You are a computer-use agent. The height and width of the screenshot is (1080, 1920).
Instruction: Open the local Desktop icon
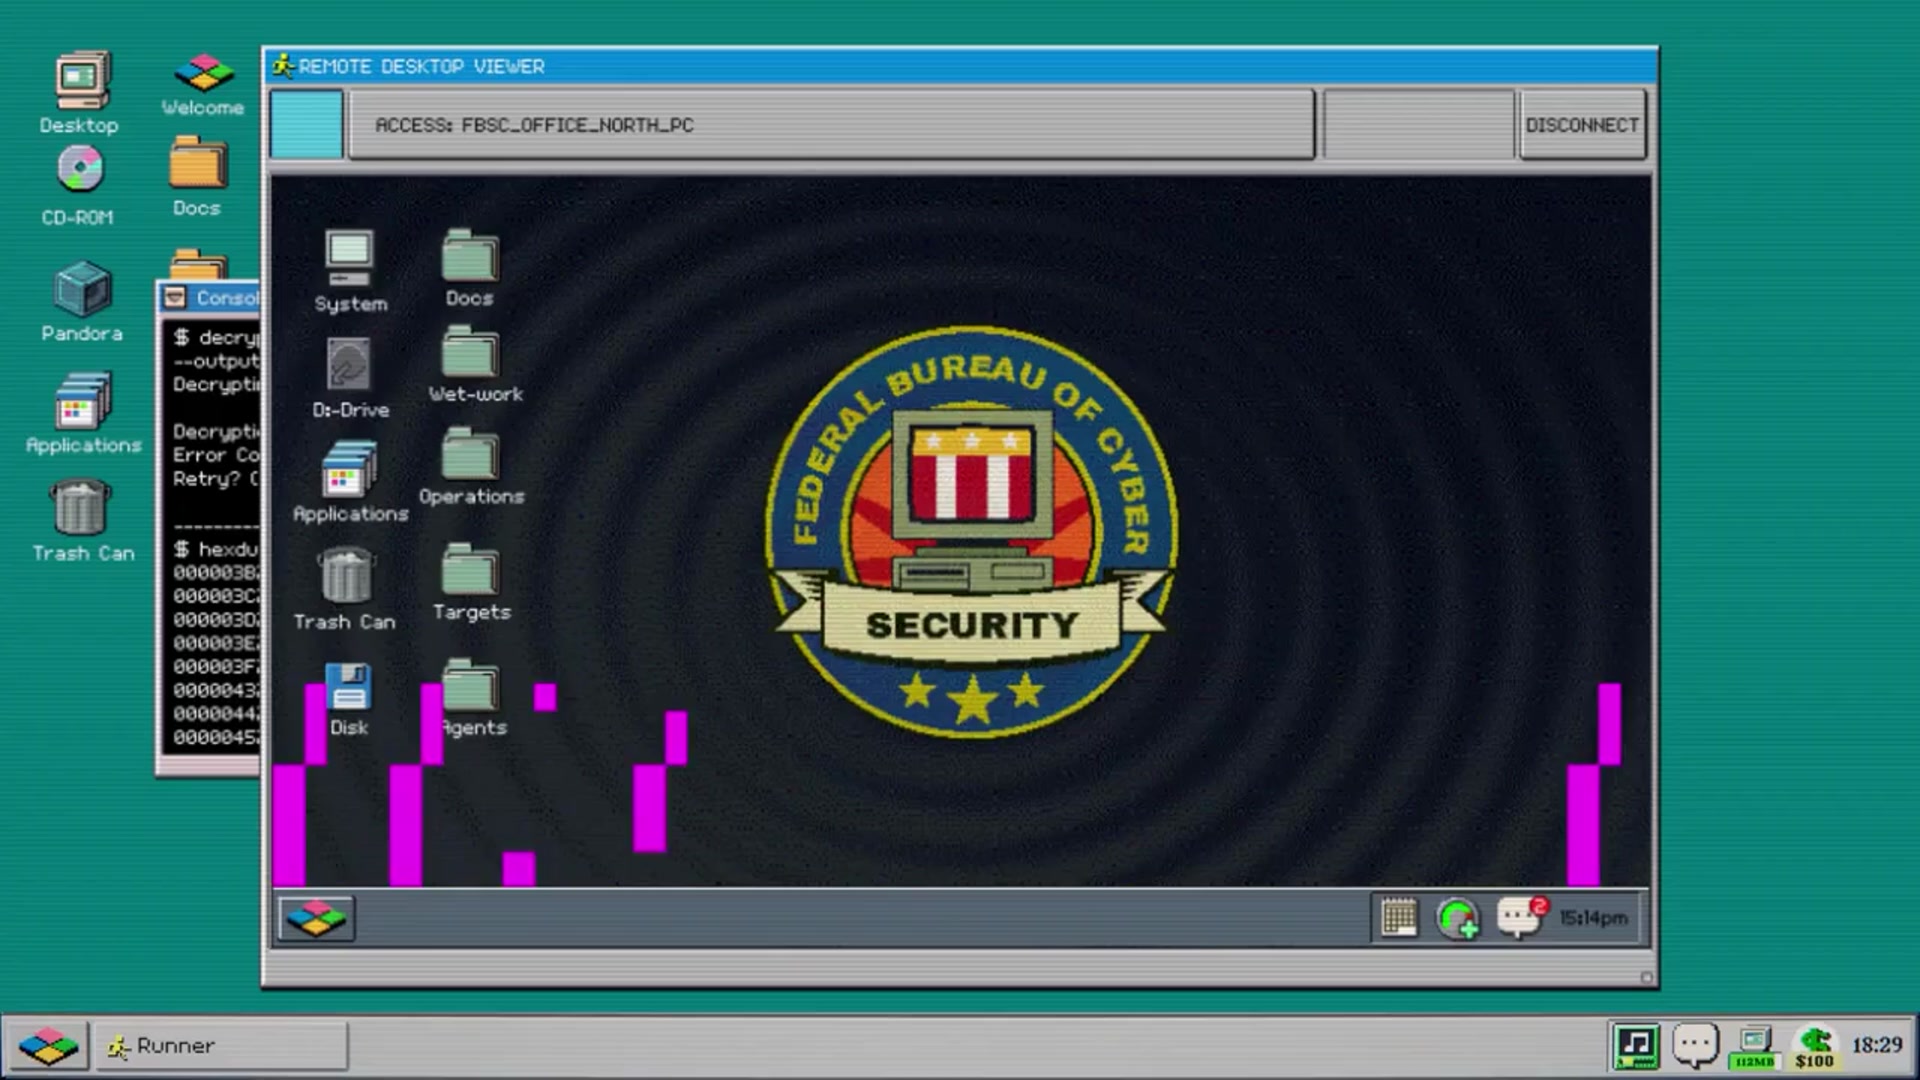click(80, 92)
